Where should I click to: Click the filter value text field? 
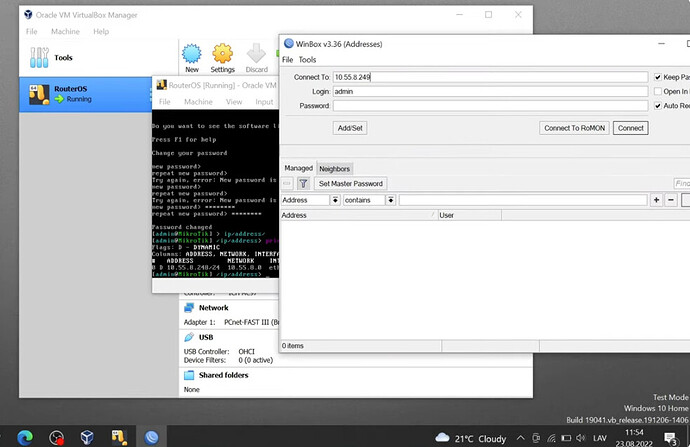[x=523, y=200]
